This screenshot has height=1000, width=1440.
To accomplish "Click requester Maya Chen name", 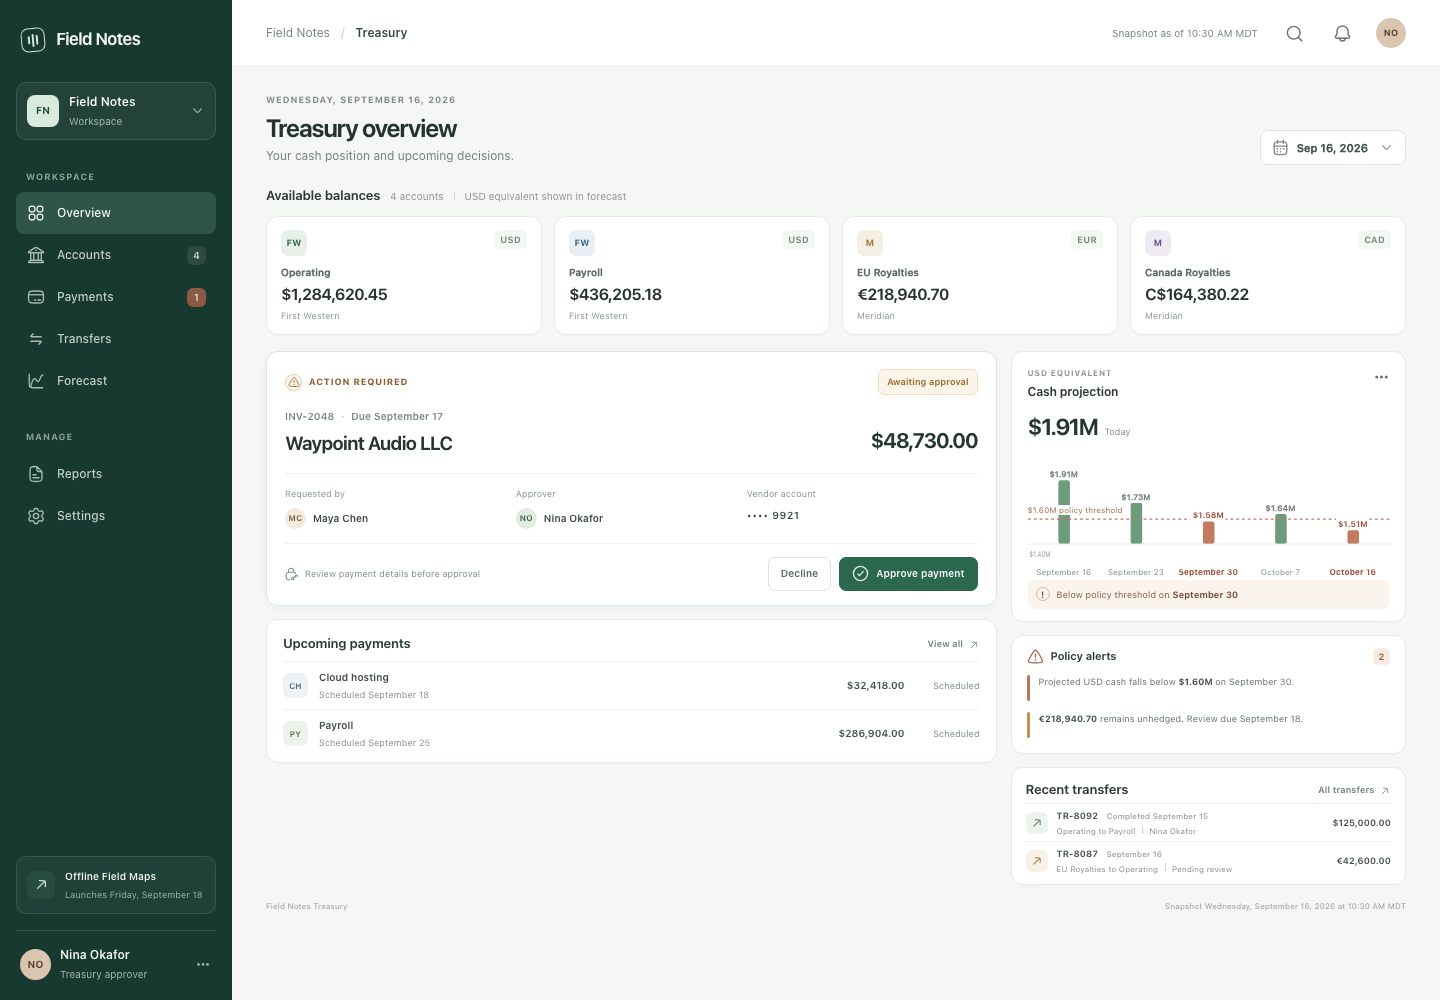I will pyautogui.click(x=340, y=519).
